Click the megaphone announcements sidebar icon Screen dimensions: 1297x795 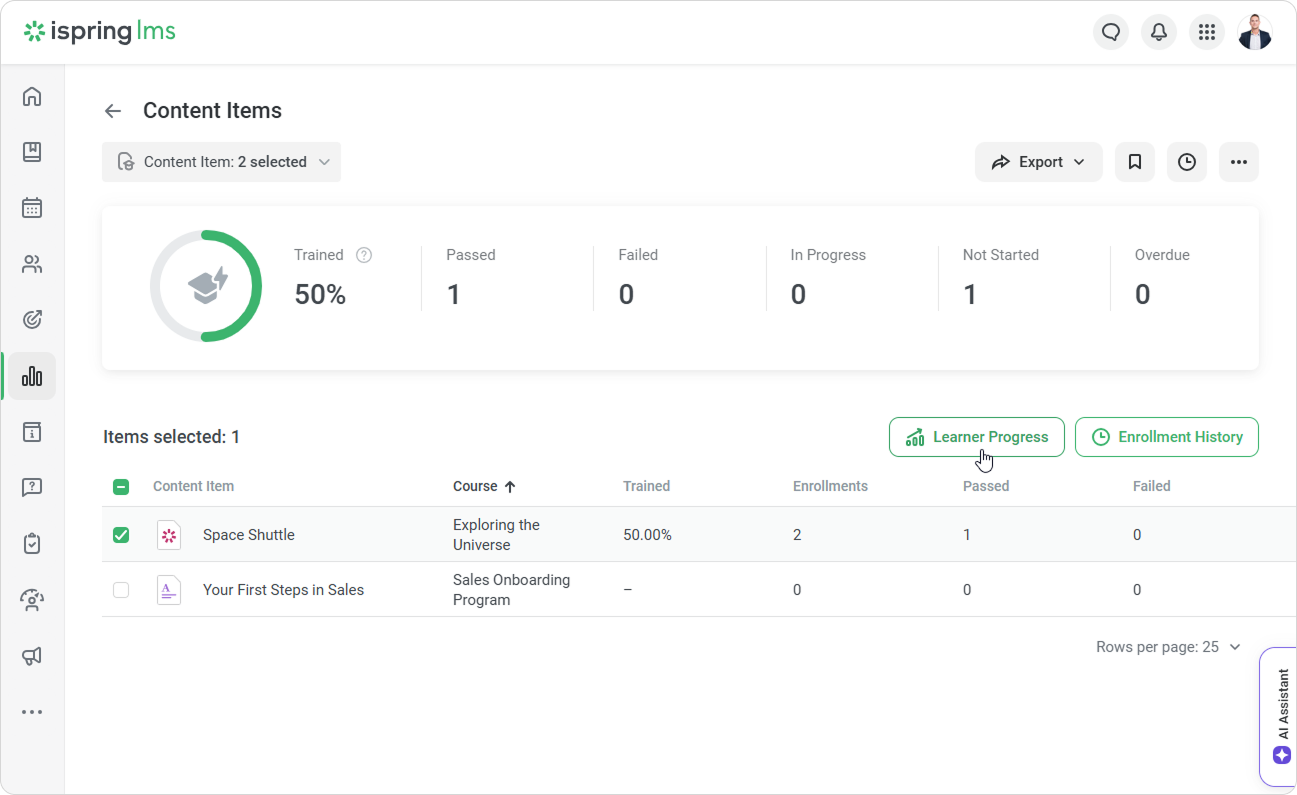32,656
